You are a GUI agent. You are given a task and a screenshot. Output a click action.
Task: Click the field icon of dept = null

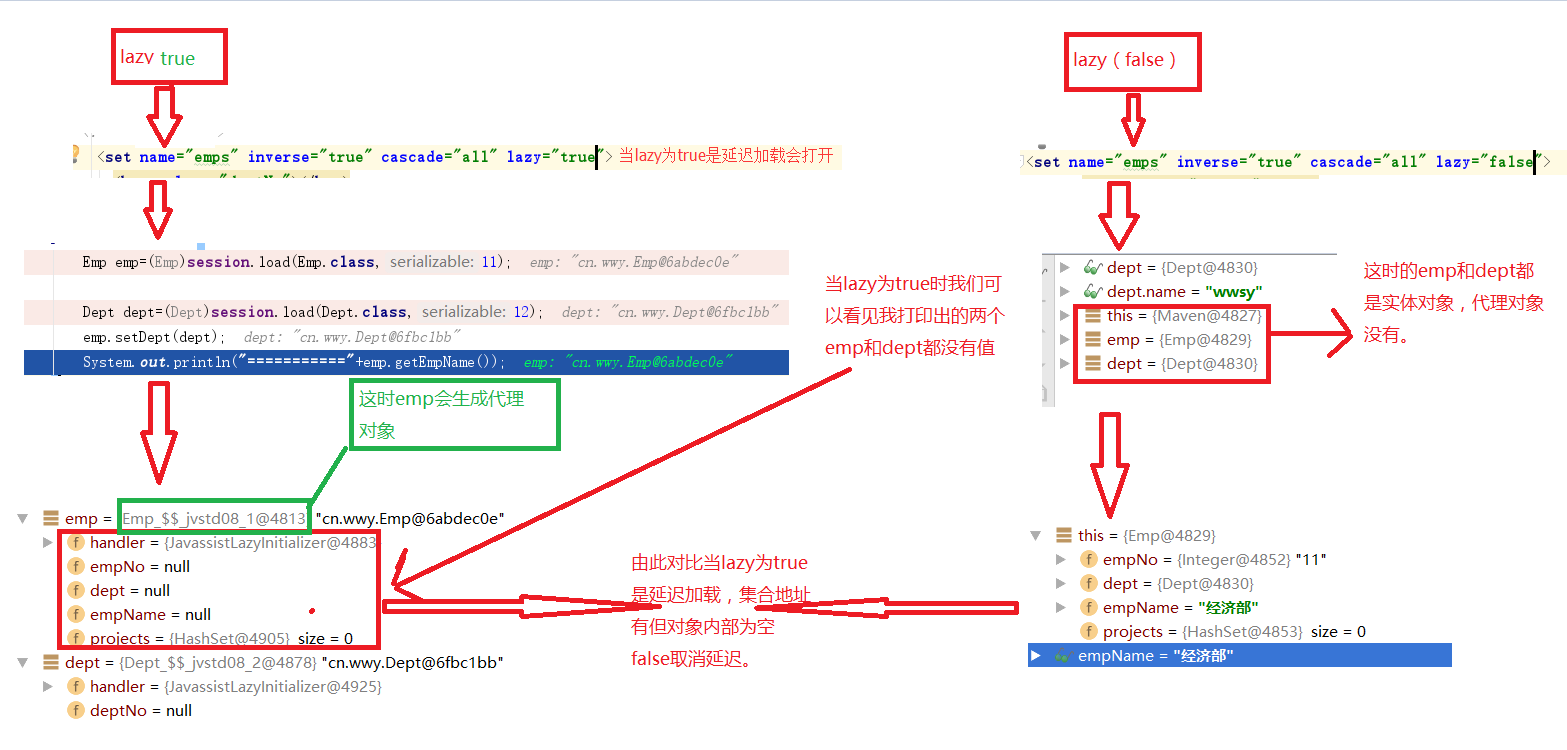(75, 590)
